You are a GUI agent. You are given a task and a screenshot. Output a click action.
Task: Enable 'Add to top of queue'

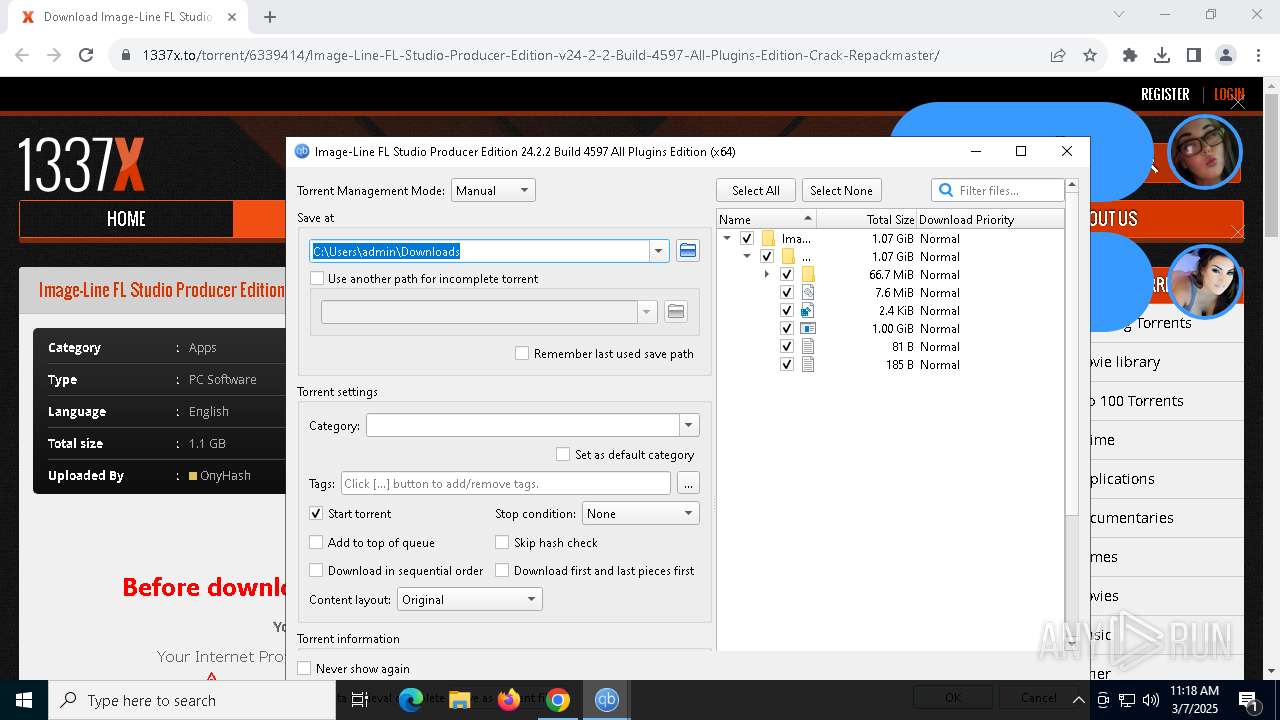tap(316, 543)
